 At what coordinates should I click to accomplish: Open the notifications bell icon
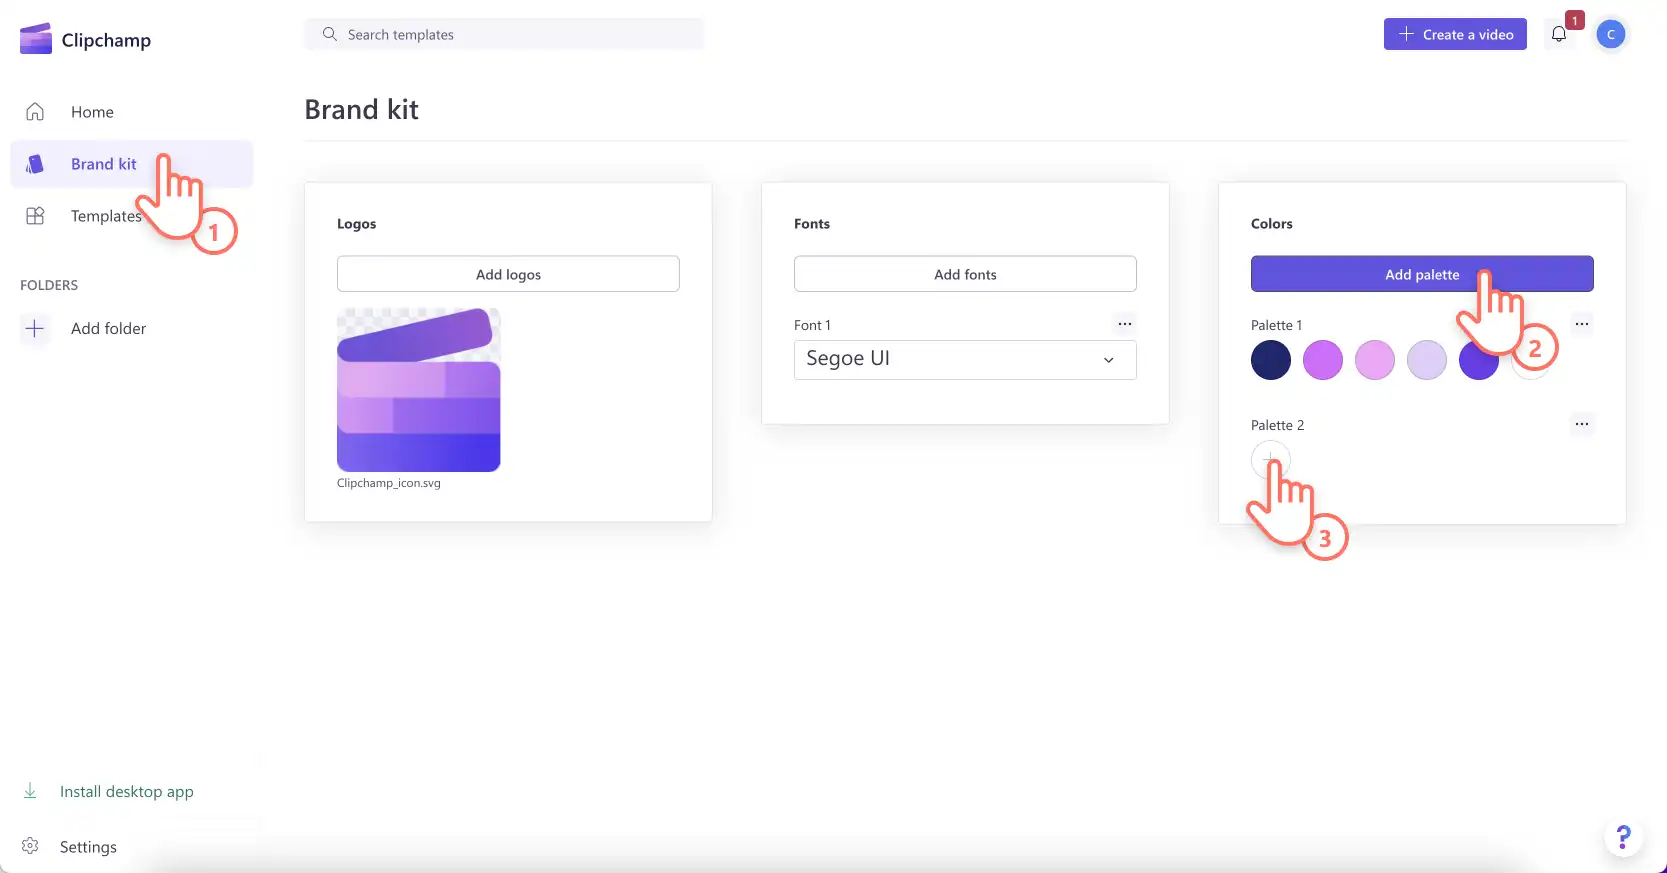click(x=1559, y=34)
